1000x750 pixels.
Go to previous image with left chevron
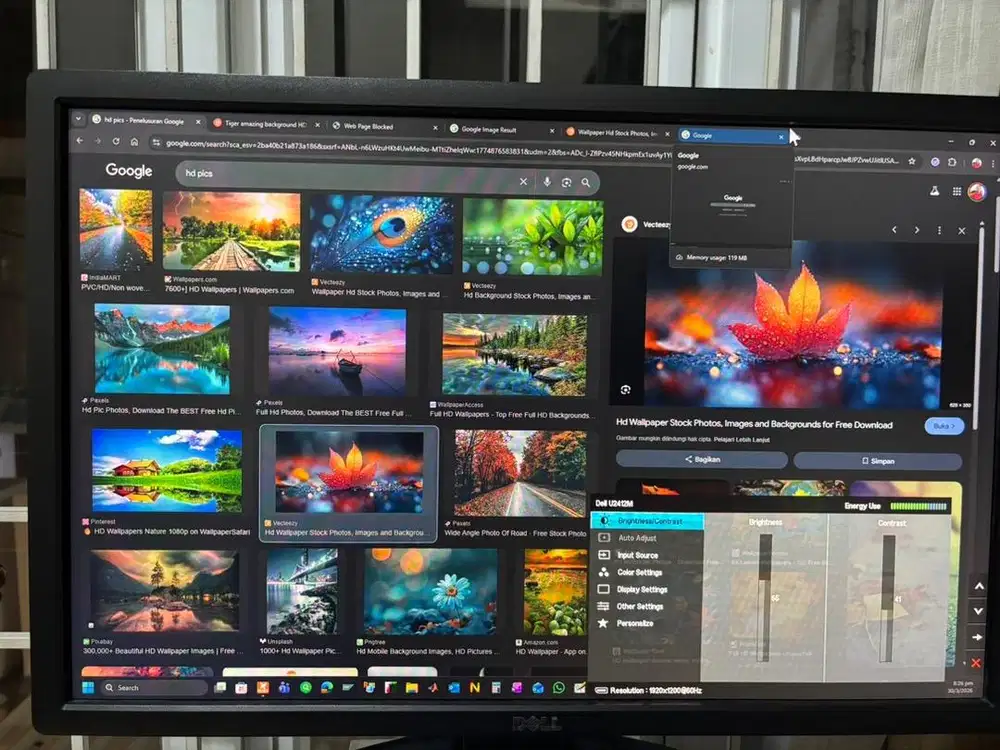click(895, 230)
